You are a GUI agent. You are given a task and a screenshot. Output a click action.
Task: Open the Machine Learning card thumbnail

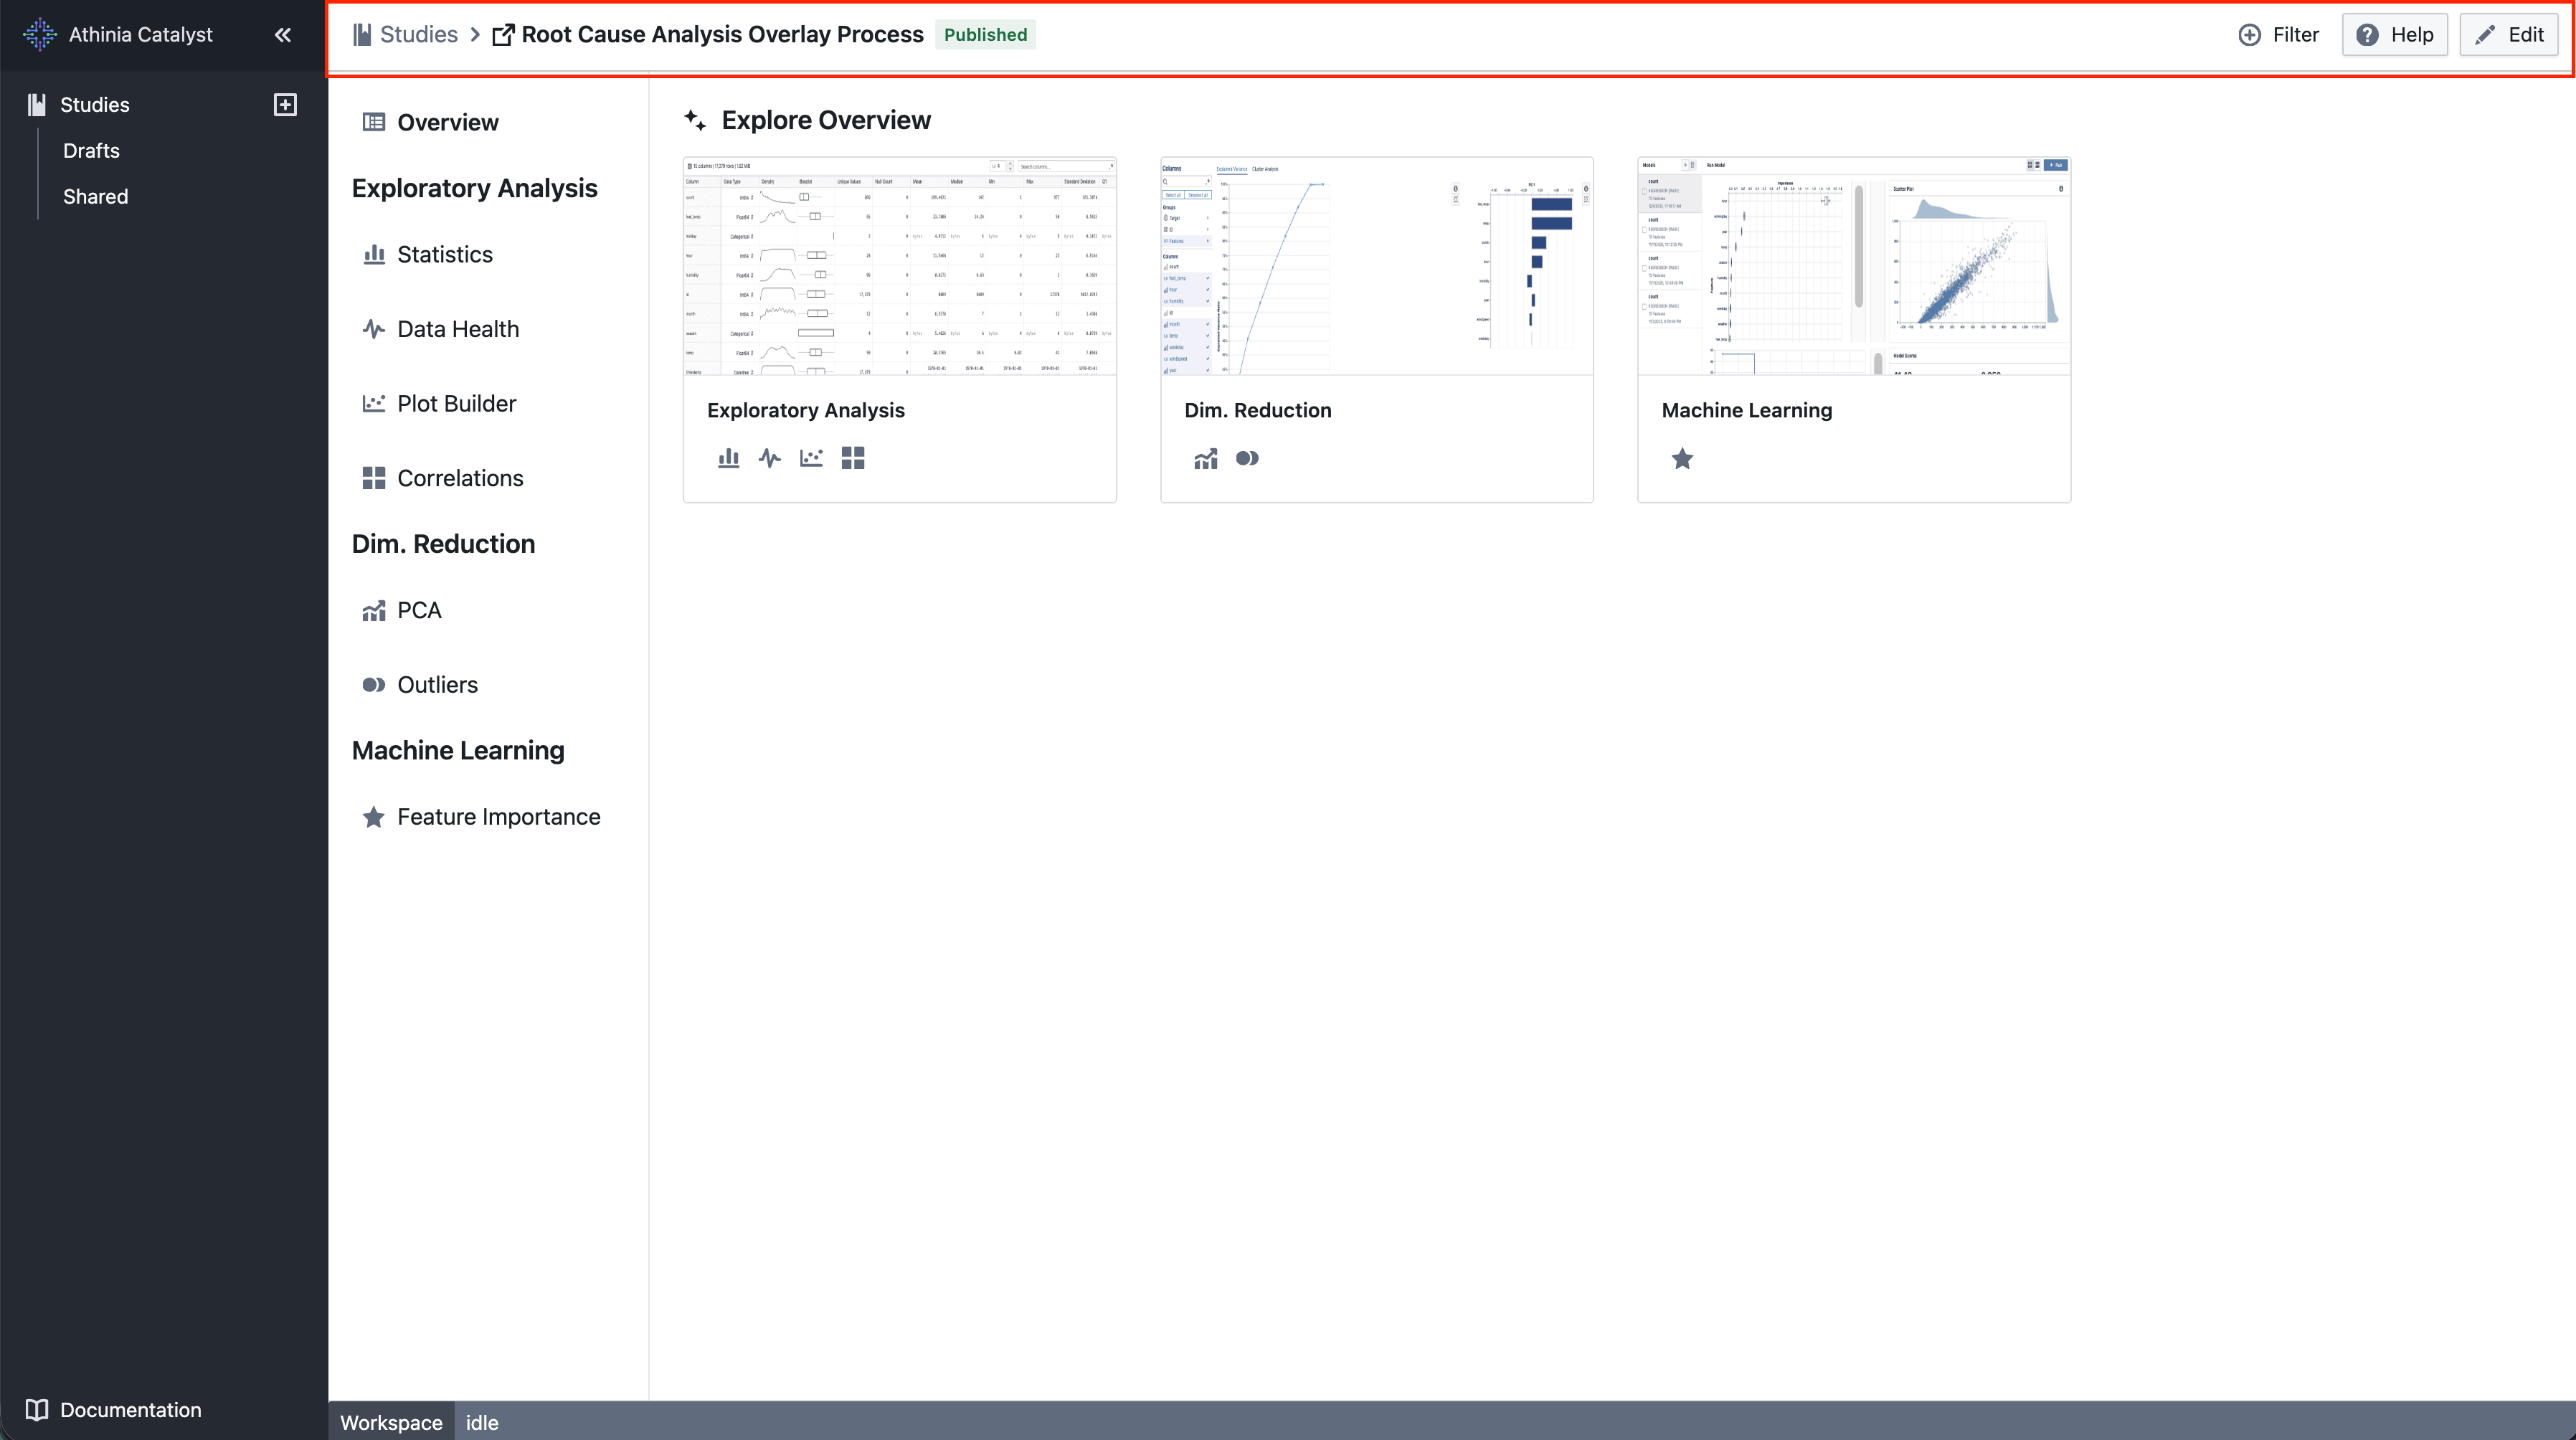(x=1853, y=266)
